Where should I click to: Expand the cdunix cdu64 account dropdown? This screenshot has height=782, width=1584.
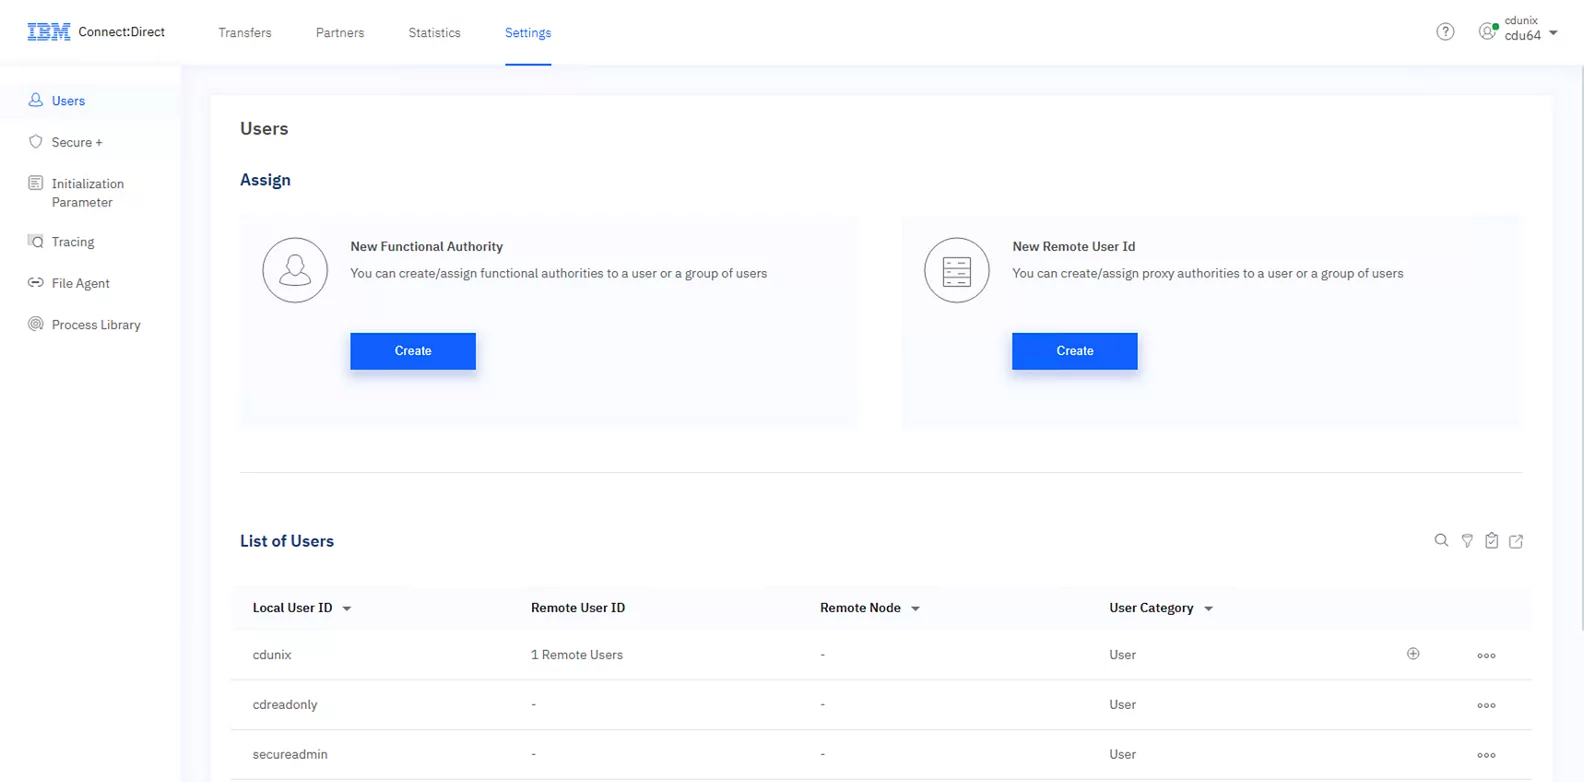[x=1553, y=33]
